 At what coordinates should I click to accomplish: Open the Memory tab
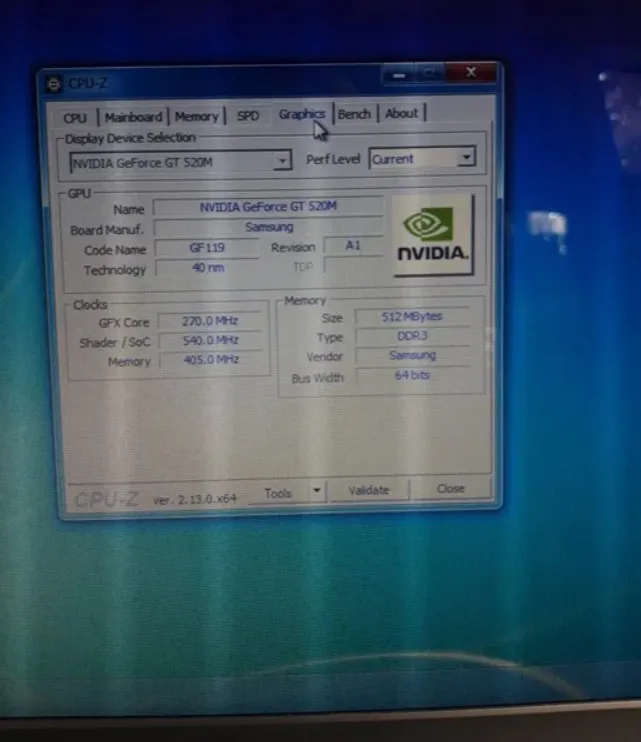(x=197, y=116)
